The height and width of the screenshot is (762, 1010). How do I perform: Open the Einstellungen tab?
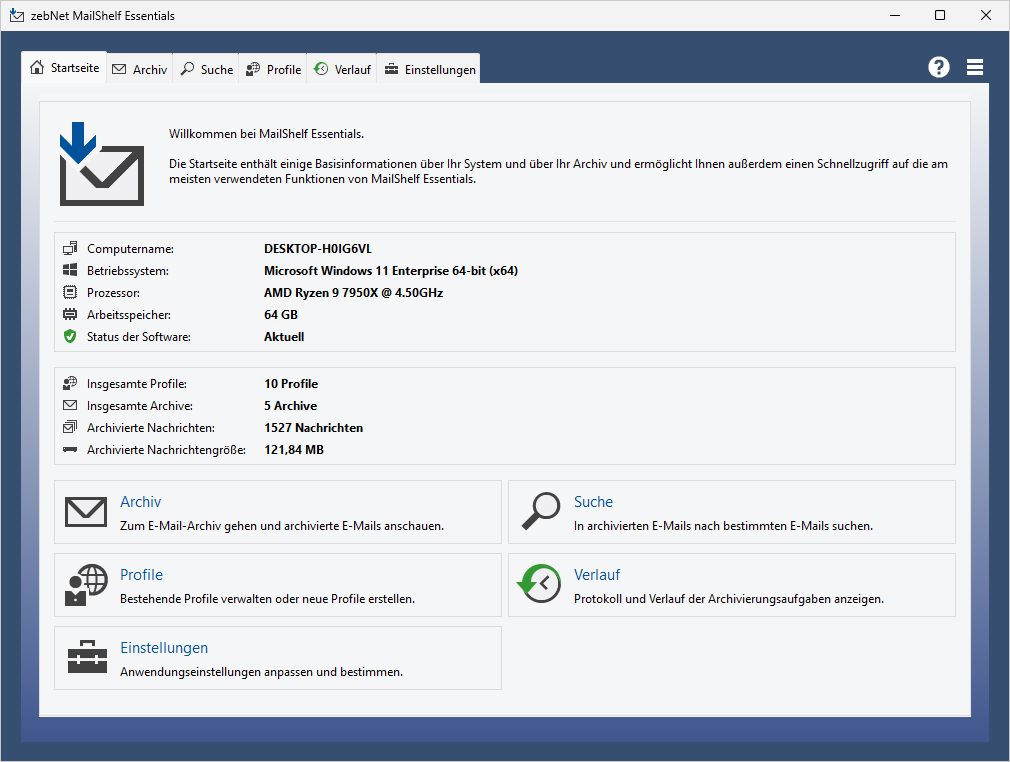pyautogui.click(x=429, y=69)
